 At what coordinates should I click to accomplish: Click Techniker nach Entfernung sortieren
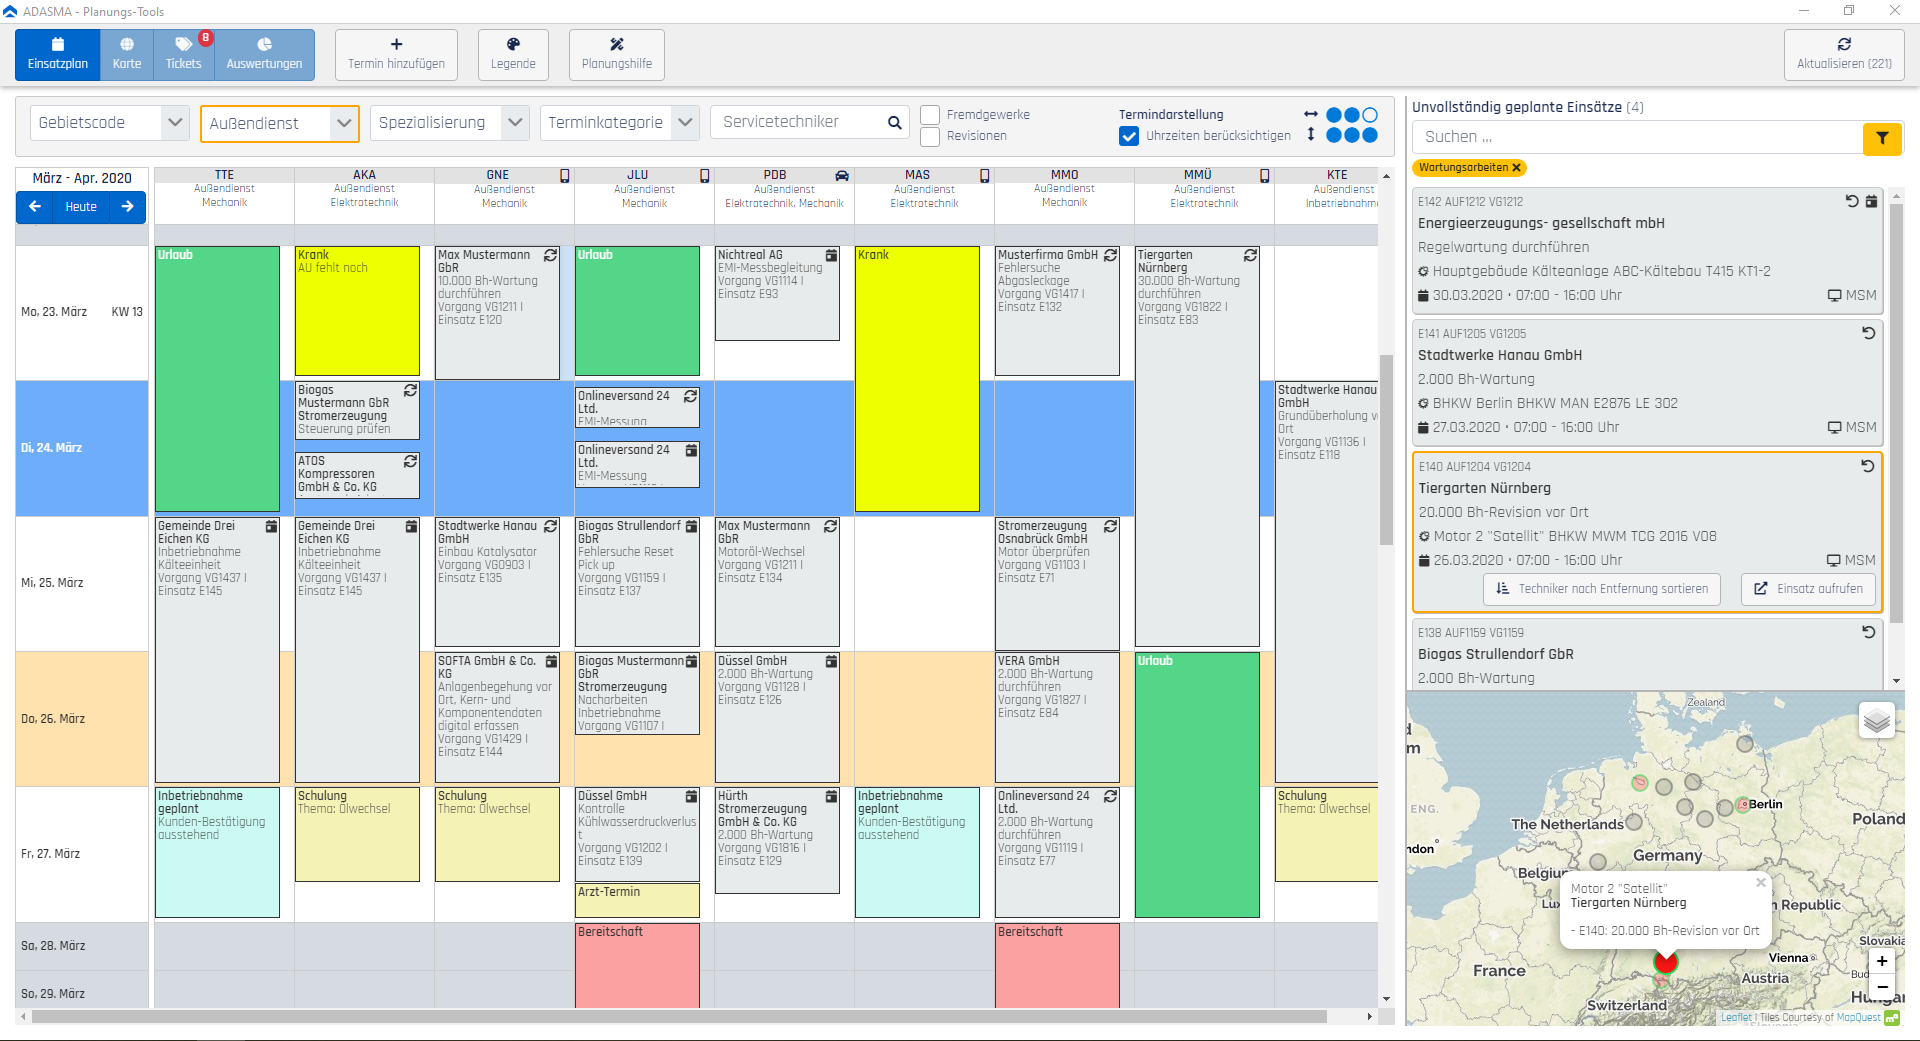[1601, 589]
